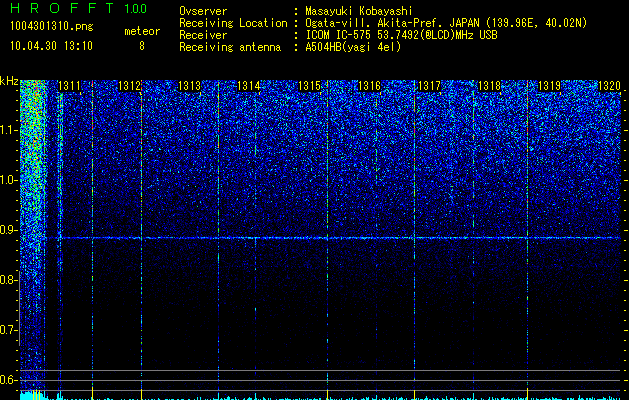Click the 1312 time marker
629x400 pixels.
click(130, 86)
